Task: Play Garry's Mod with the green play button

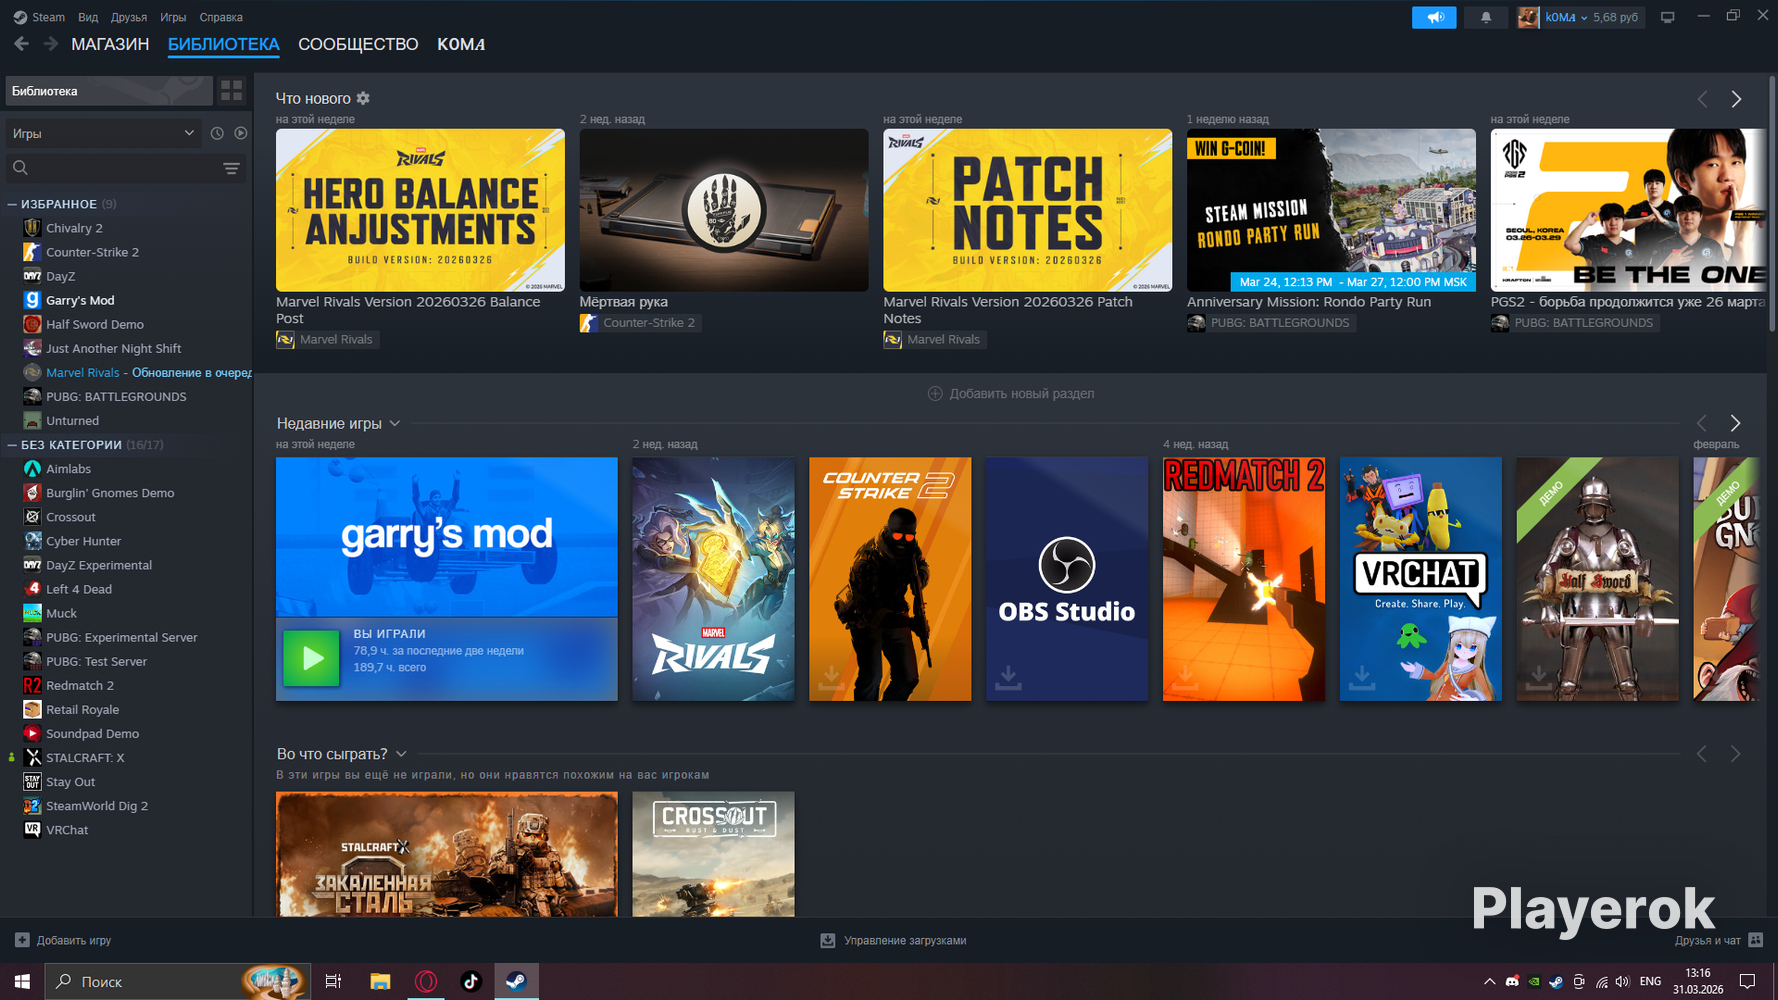Action: [311, 658]
